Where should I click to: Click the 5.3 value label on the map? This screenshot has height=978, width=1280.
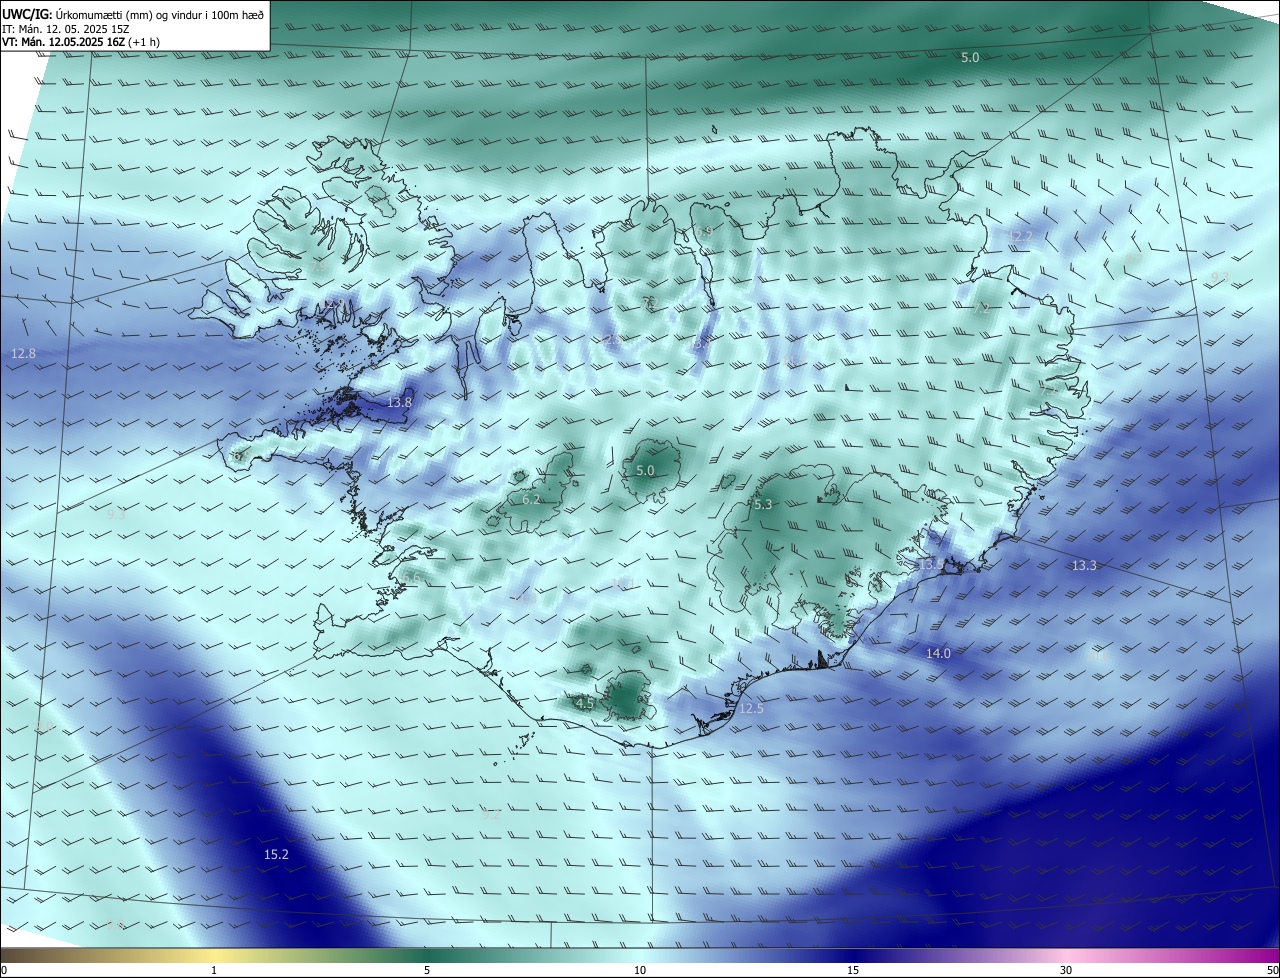click(763, 505)
